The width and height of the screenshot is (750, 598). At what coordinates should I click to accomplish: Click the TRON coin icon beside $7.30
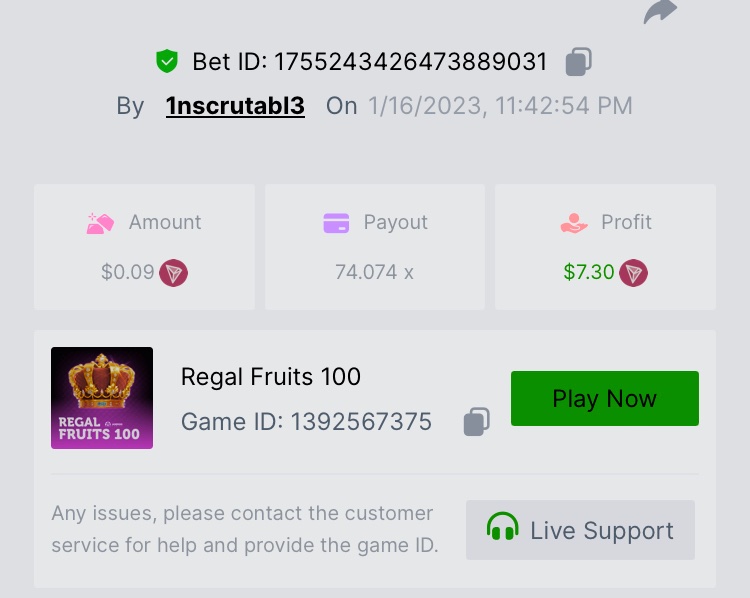[633, 272]
